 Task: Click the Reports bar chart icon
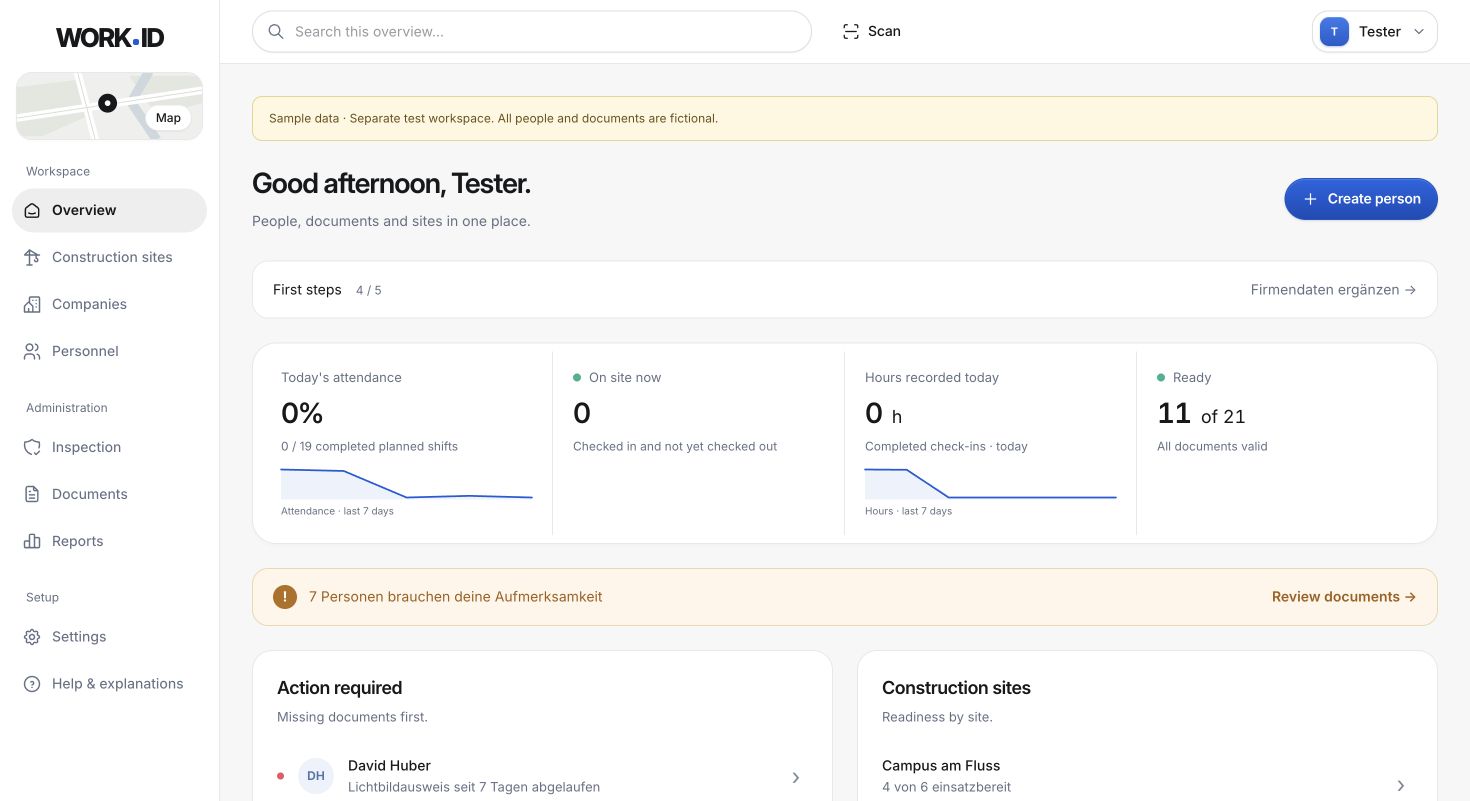pyautogui.click(x=32, y=541)
